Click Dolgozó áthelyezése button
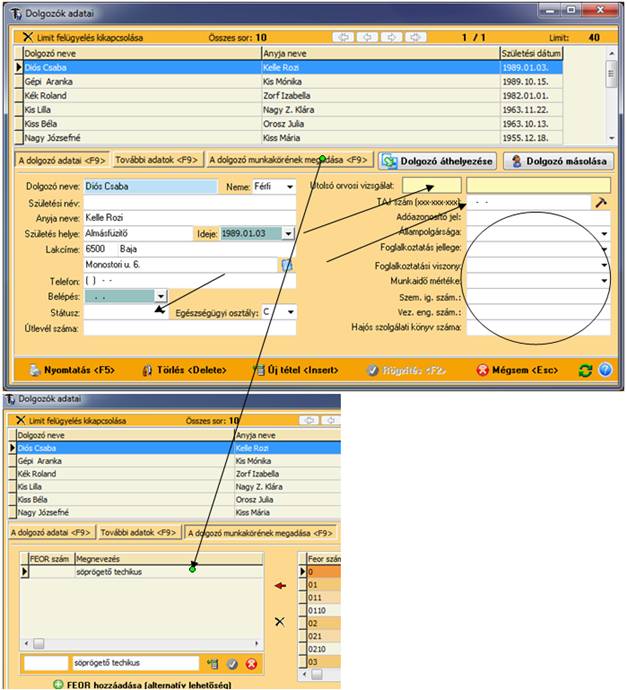627x690 pixels. tap(437, 161)
